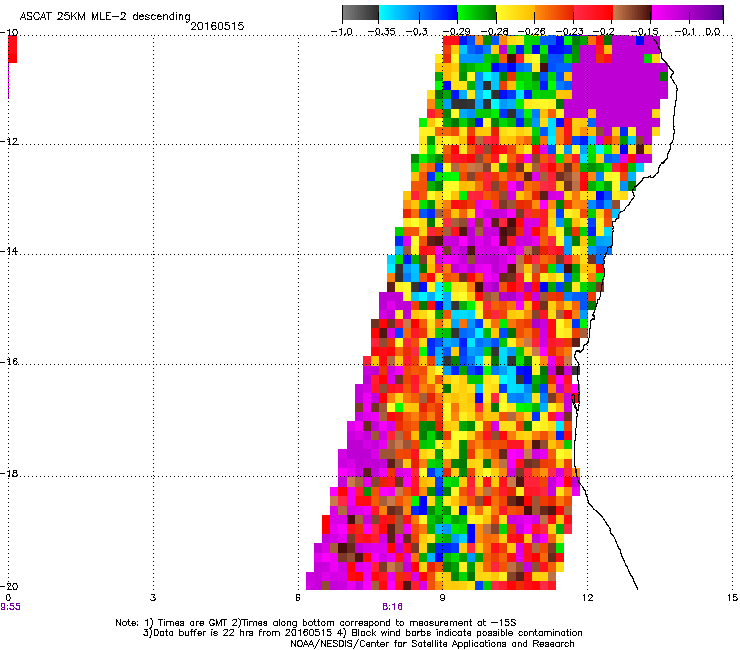This screenshot has width=740, height=650.
Task: Click the '-14' latitude axis label
Action: [9, 251]
